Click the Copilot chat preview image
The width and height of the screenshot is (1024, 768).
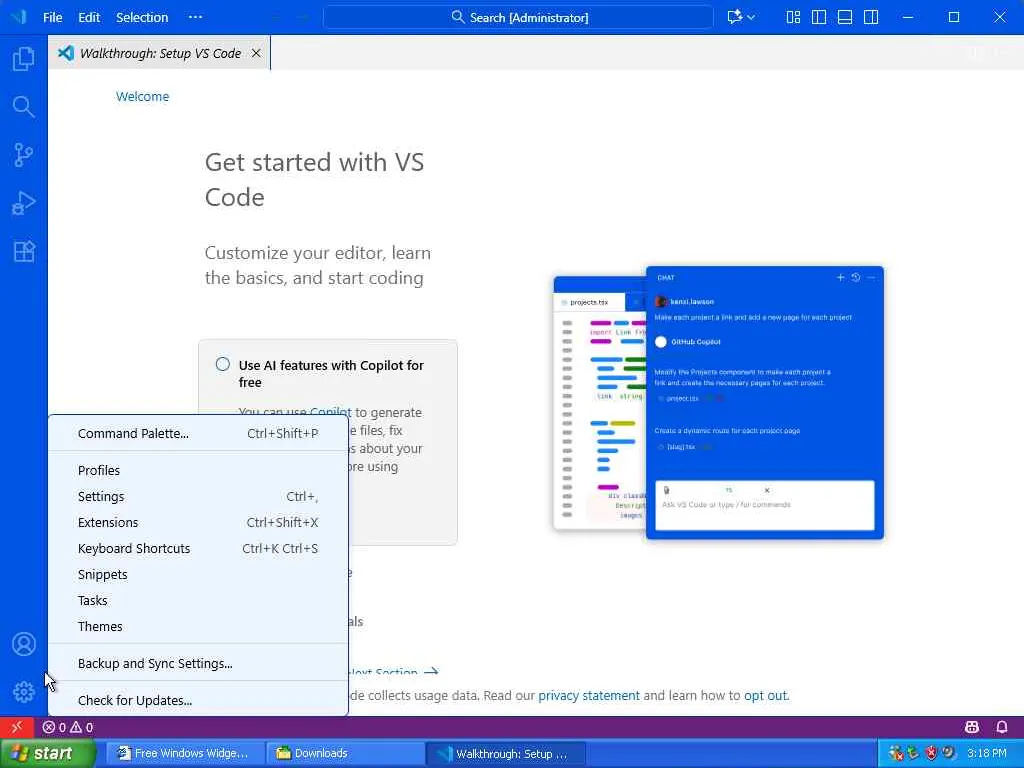pyautogui.click(x=718, y=403)
